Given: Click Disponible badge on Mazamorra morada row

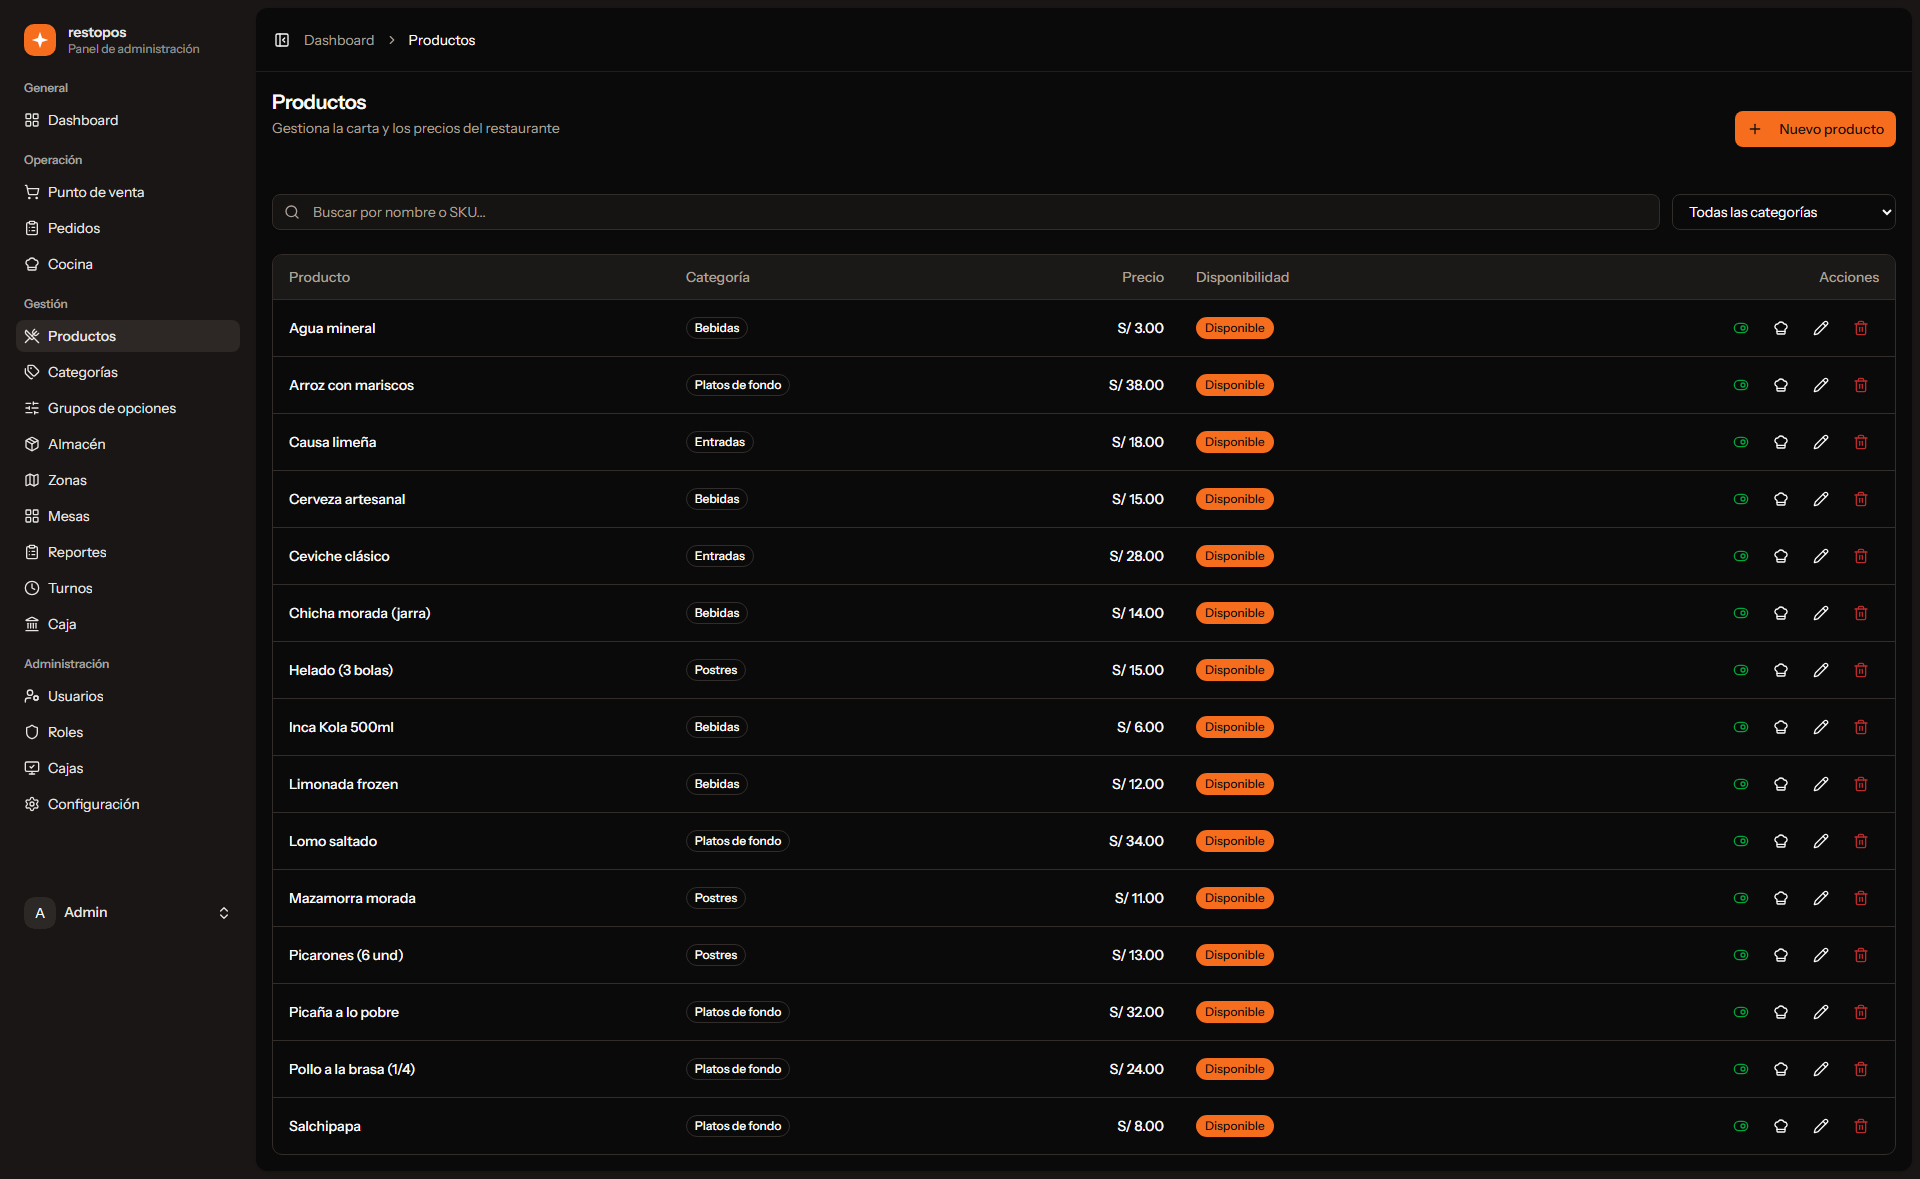Looking at the screenshot, I should (1234, 898).
